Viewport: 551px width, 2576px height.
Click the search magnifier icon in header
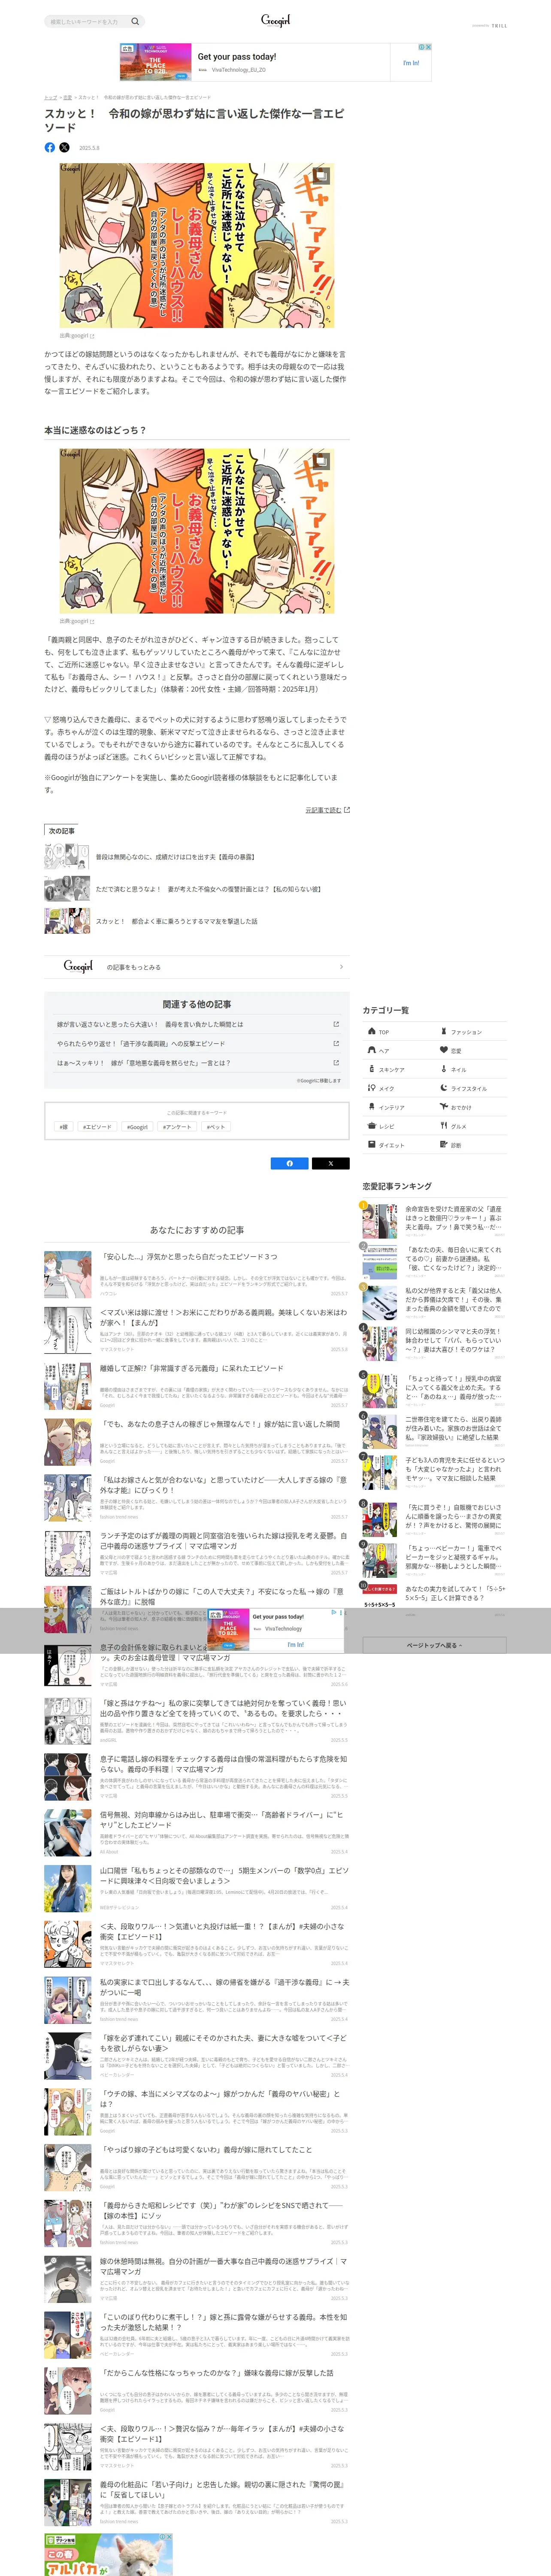[135, 21]
